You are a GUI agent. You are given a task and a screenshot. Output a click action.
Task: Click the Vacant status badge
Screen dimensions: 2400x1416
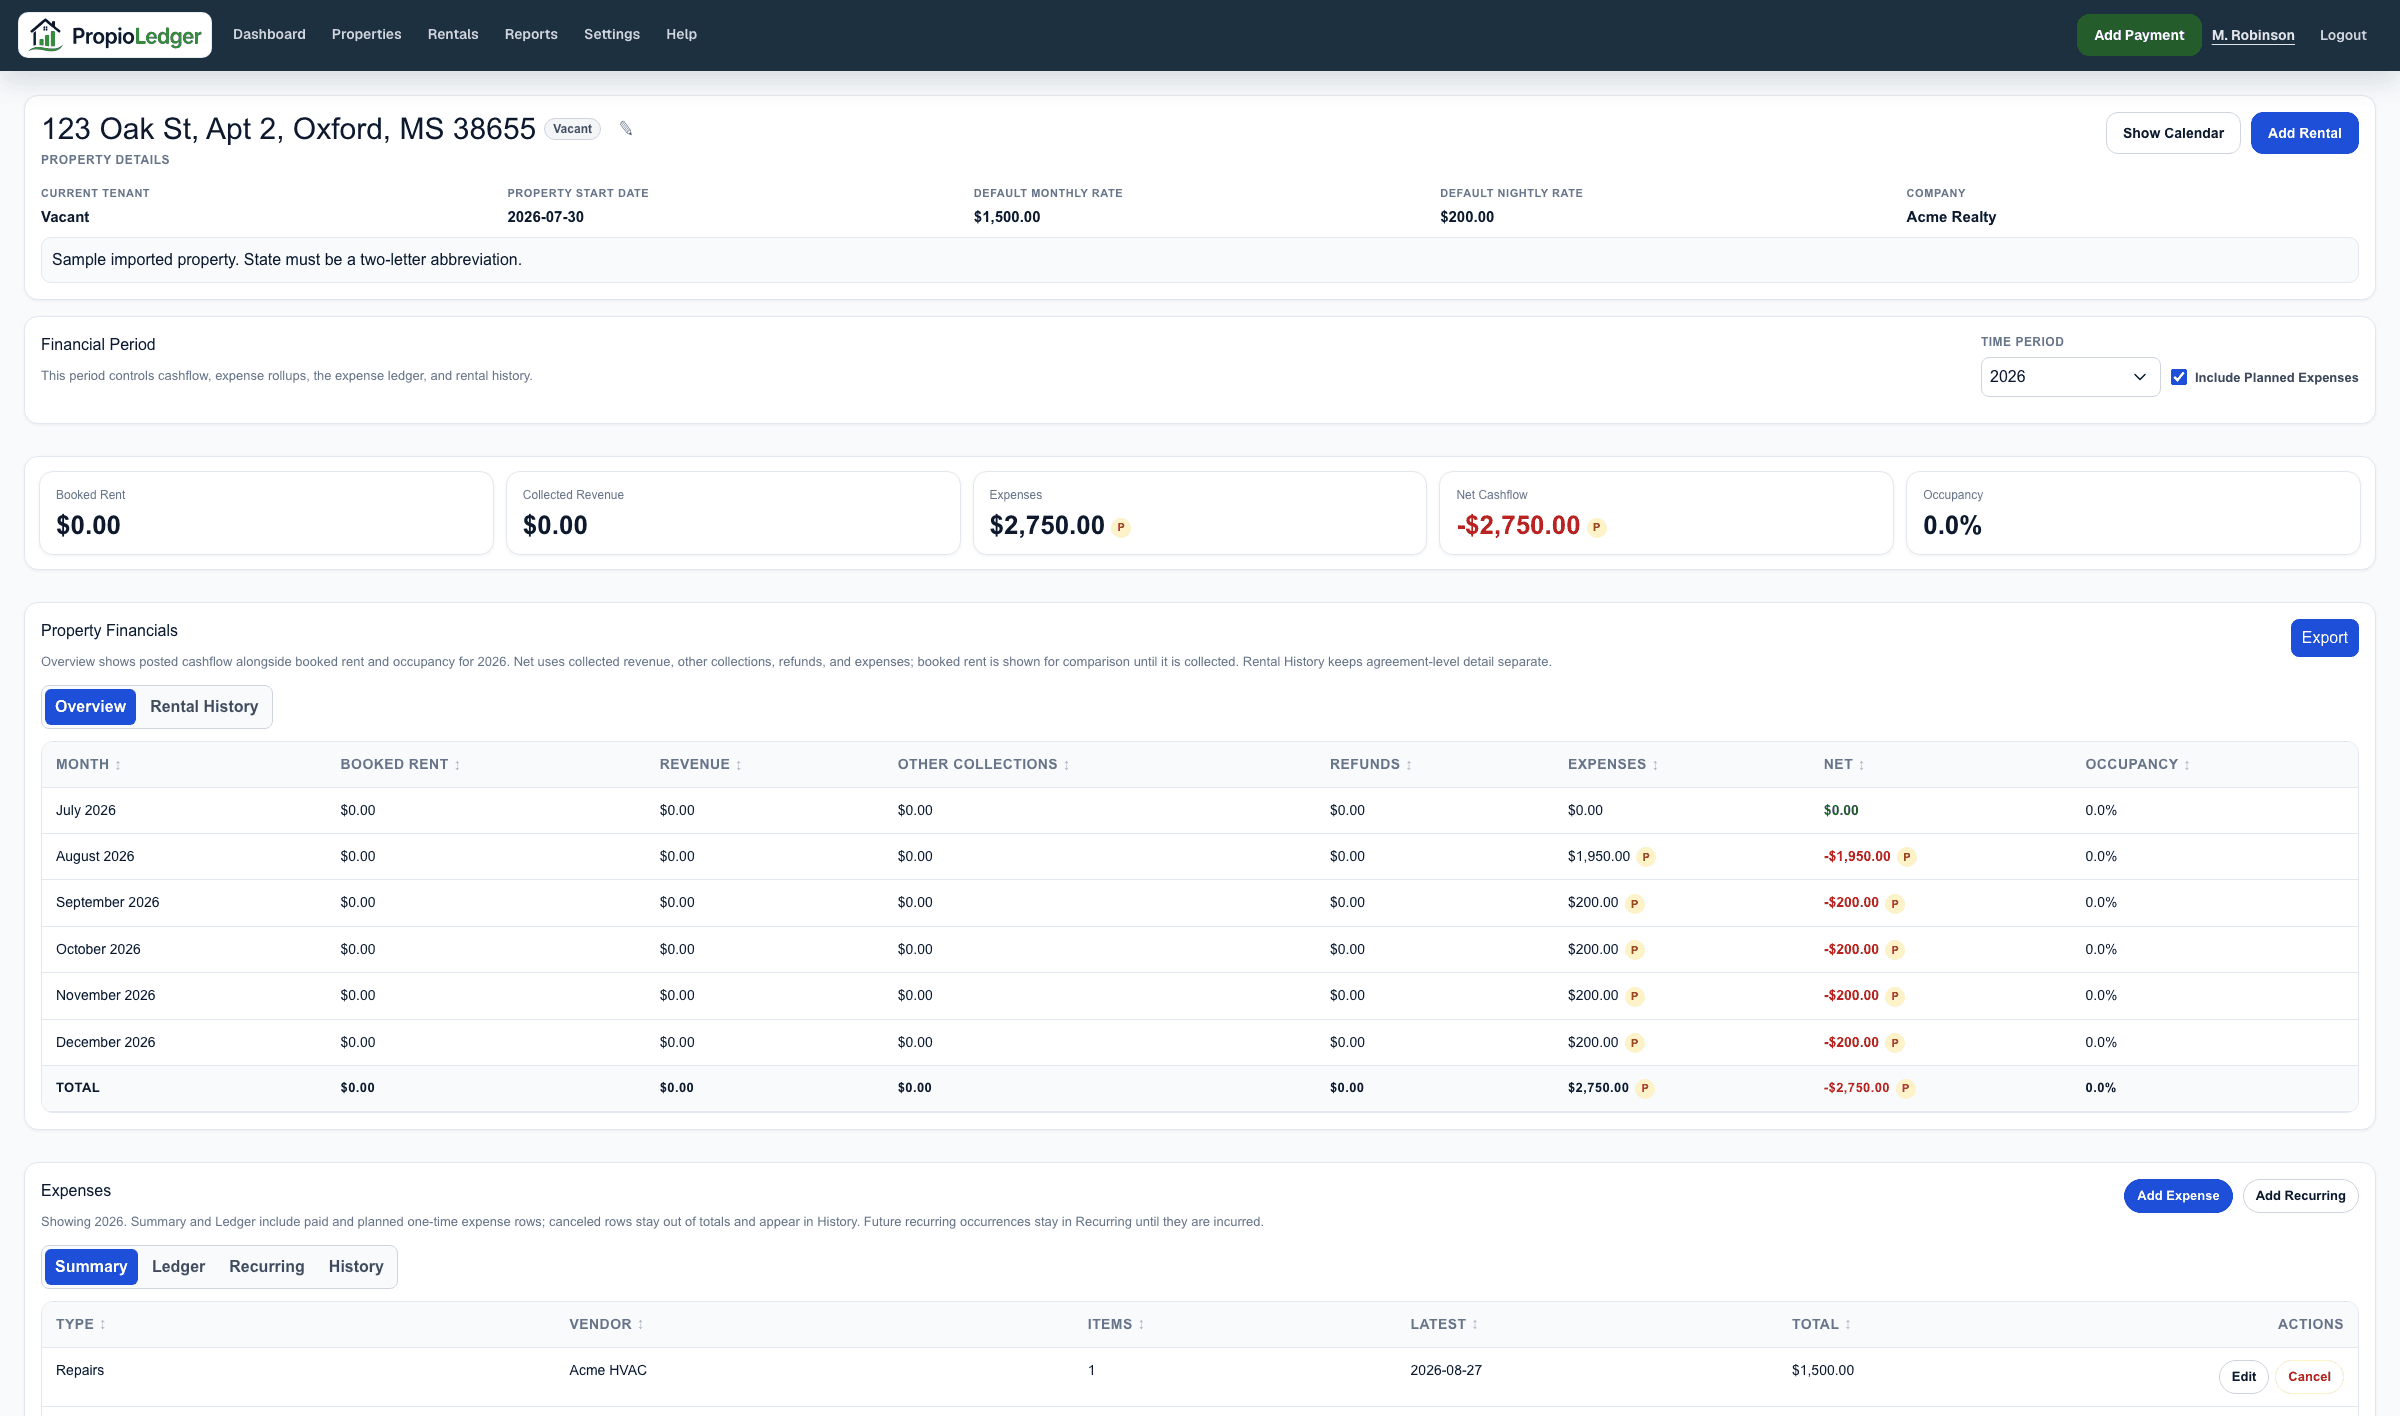pos(572,129)
